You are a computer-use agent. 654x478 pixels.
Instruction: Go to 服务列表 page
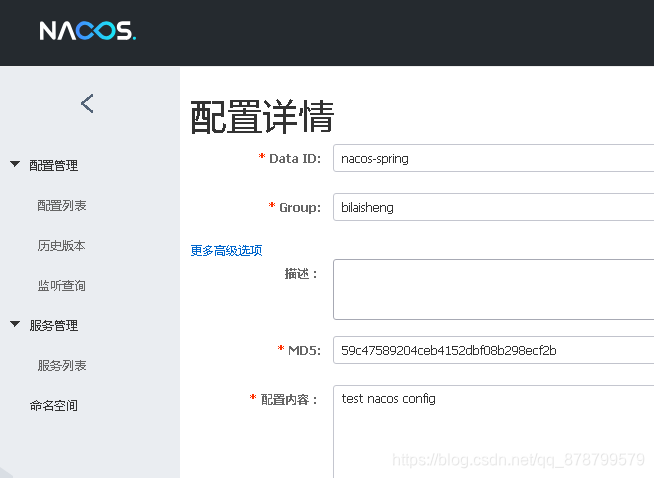pyautogui.click(x=62, y=365)
